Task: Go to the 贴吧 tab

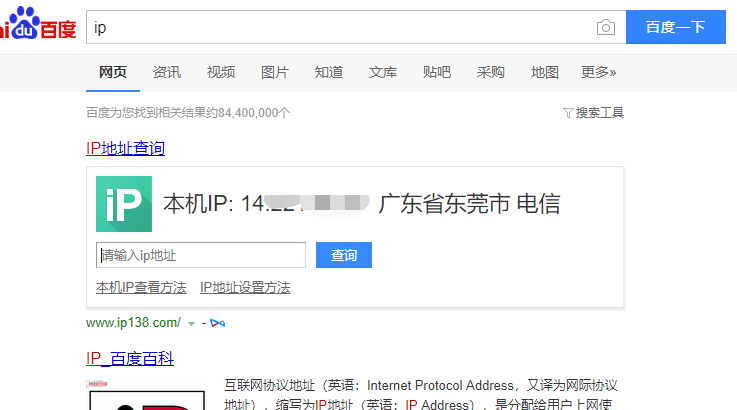Action: (437, 72)
